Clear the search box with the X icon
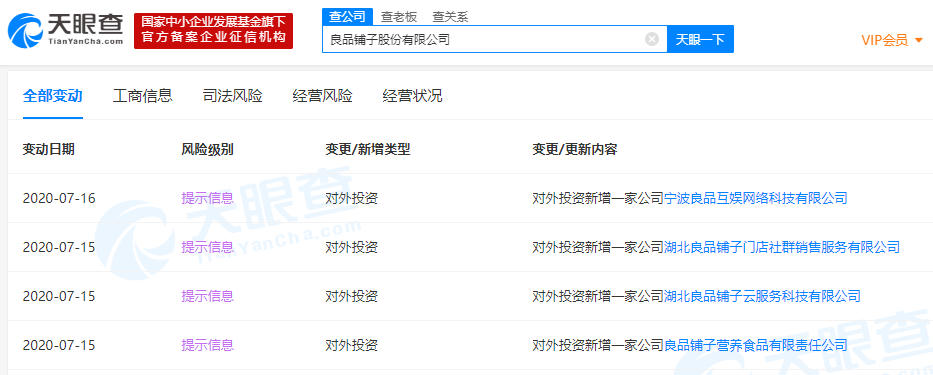This screenshot has height=375, width=933. pos(652,39)
